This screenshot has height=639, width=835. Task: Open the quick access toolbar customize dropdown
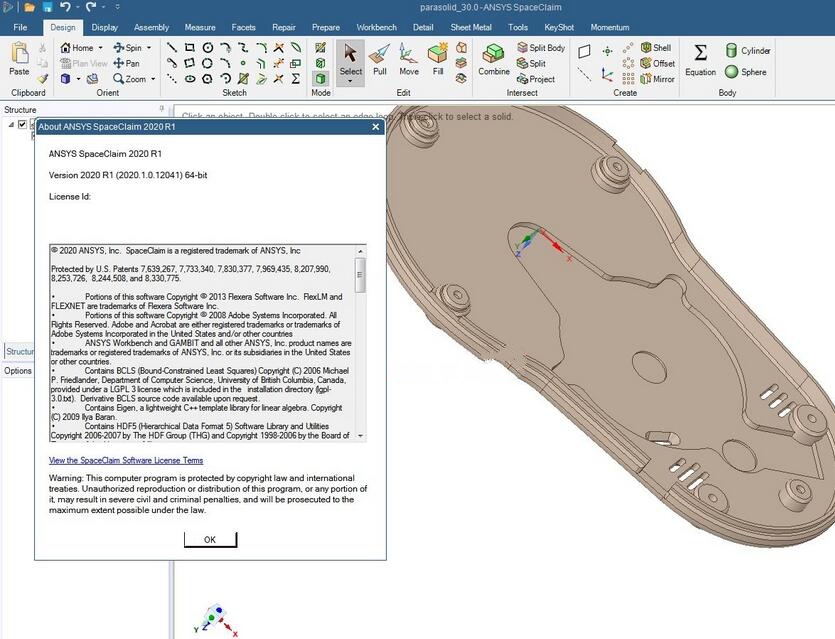click(x=118, y=7)
